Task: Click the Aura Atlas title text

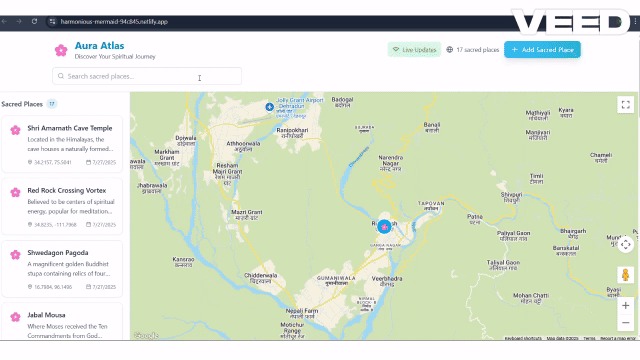Action: [100, 46]
